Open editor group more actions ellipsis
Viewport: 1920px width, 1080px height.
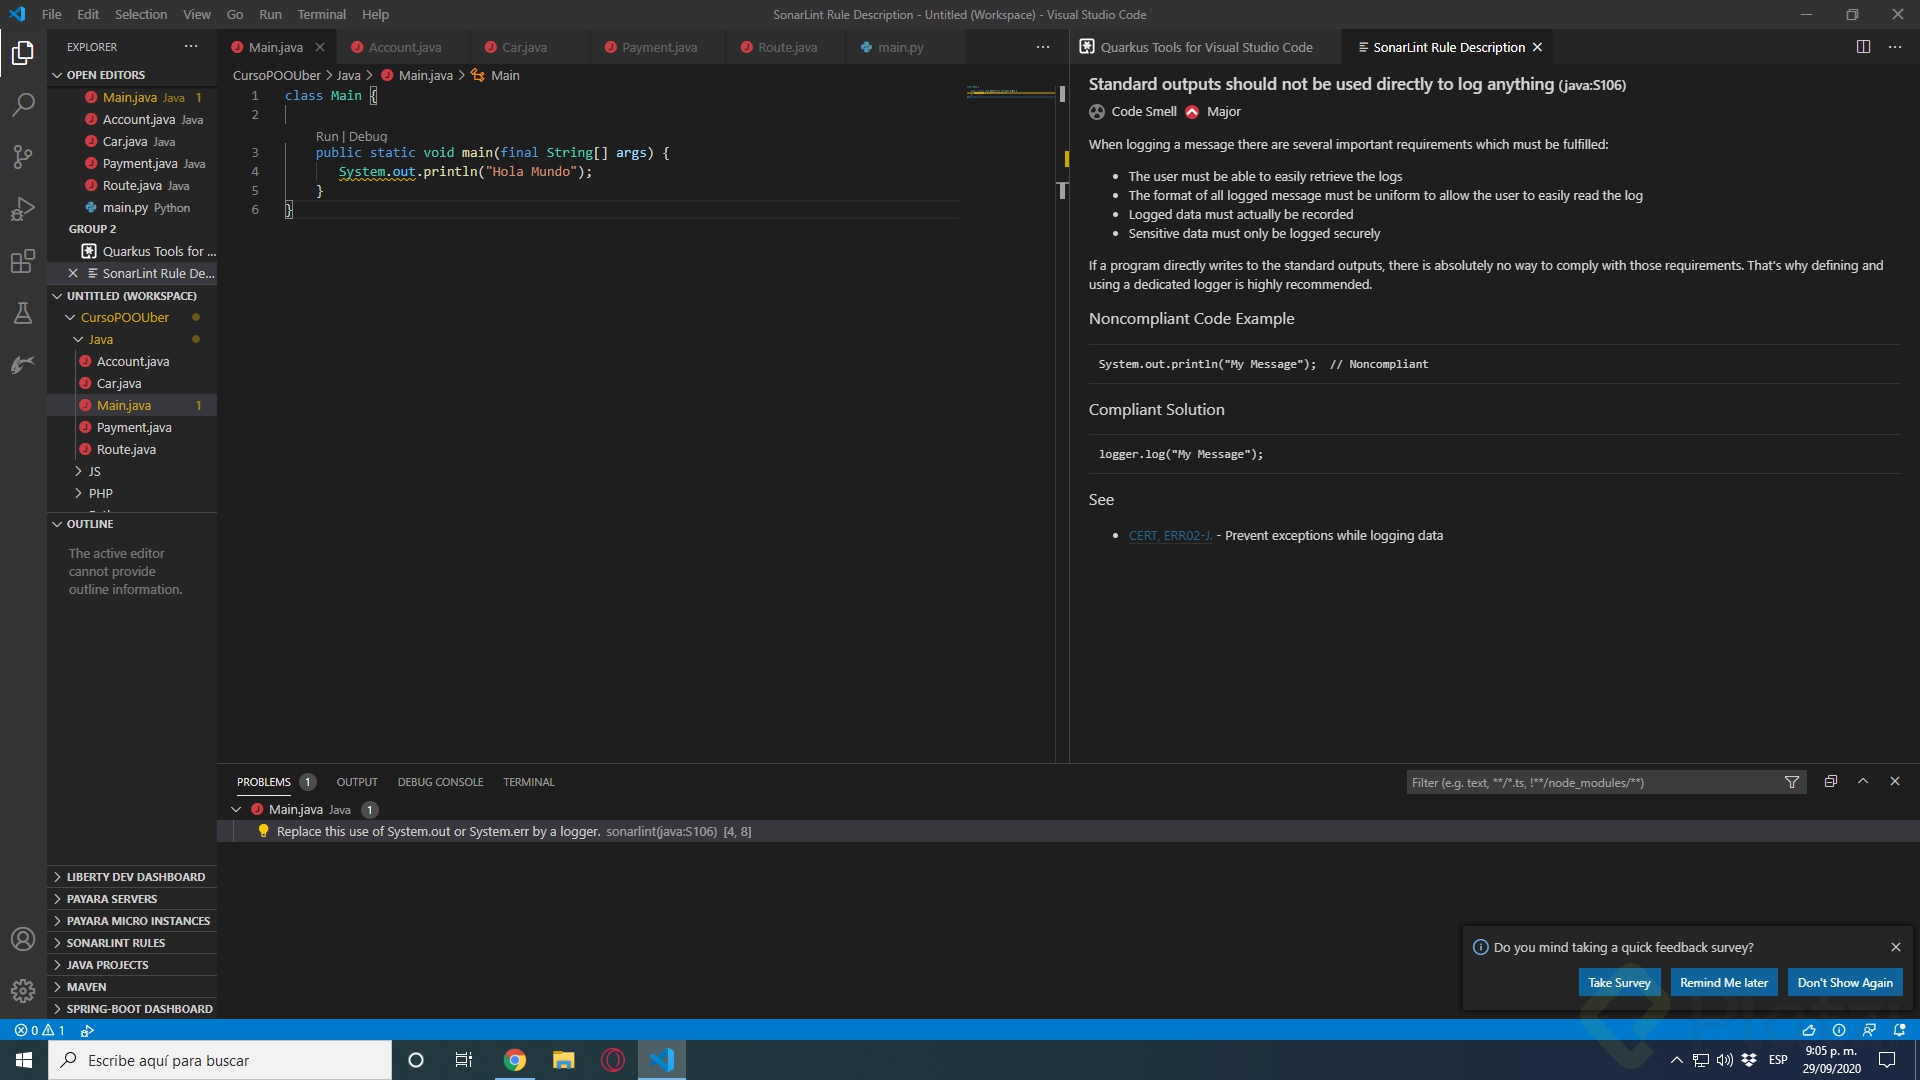coord(1043,47)
